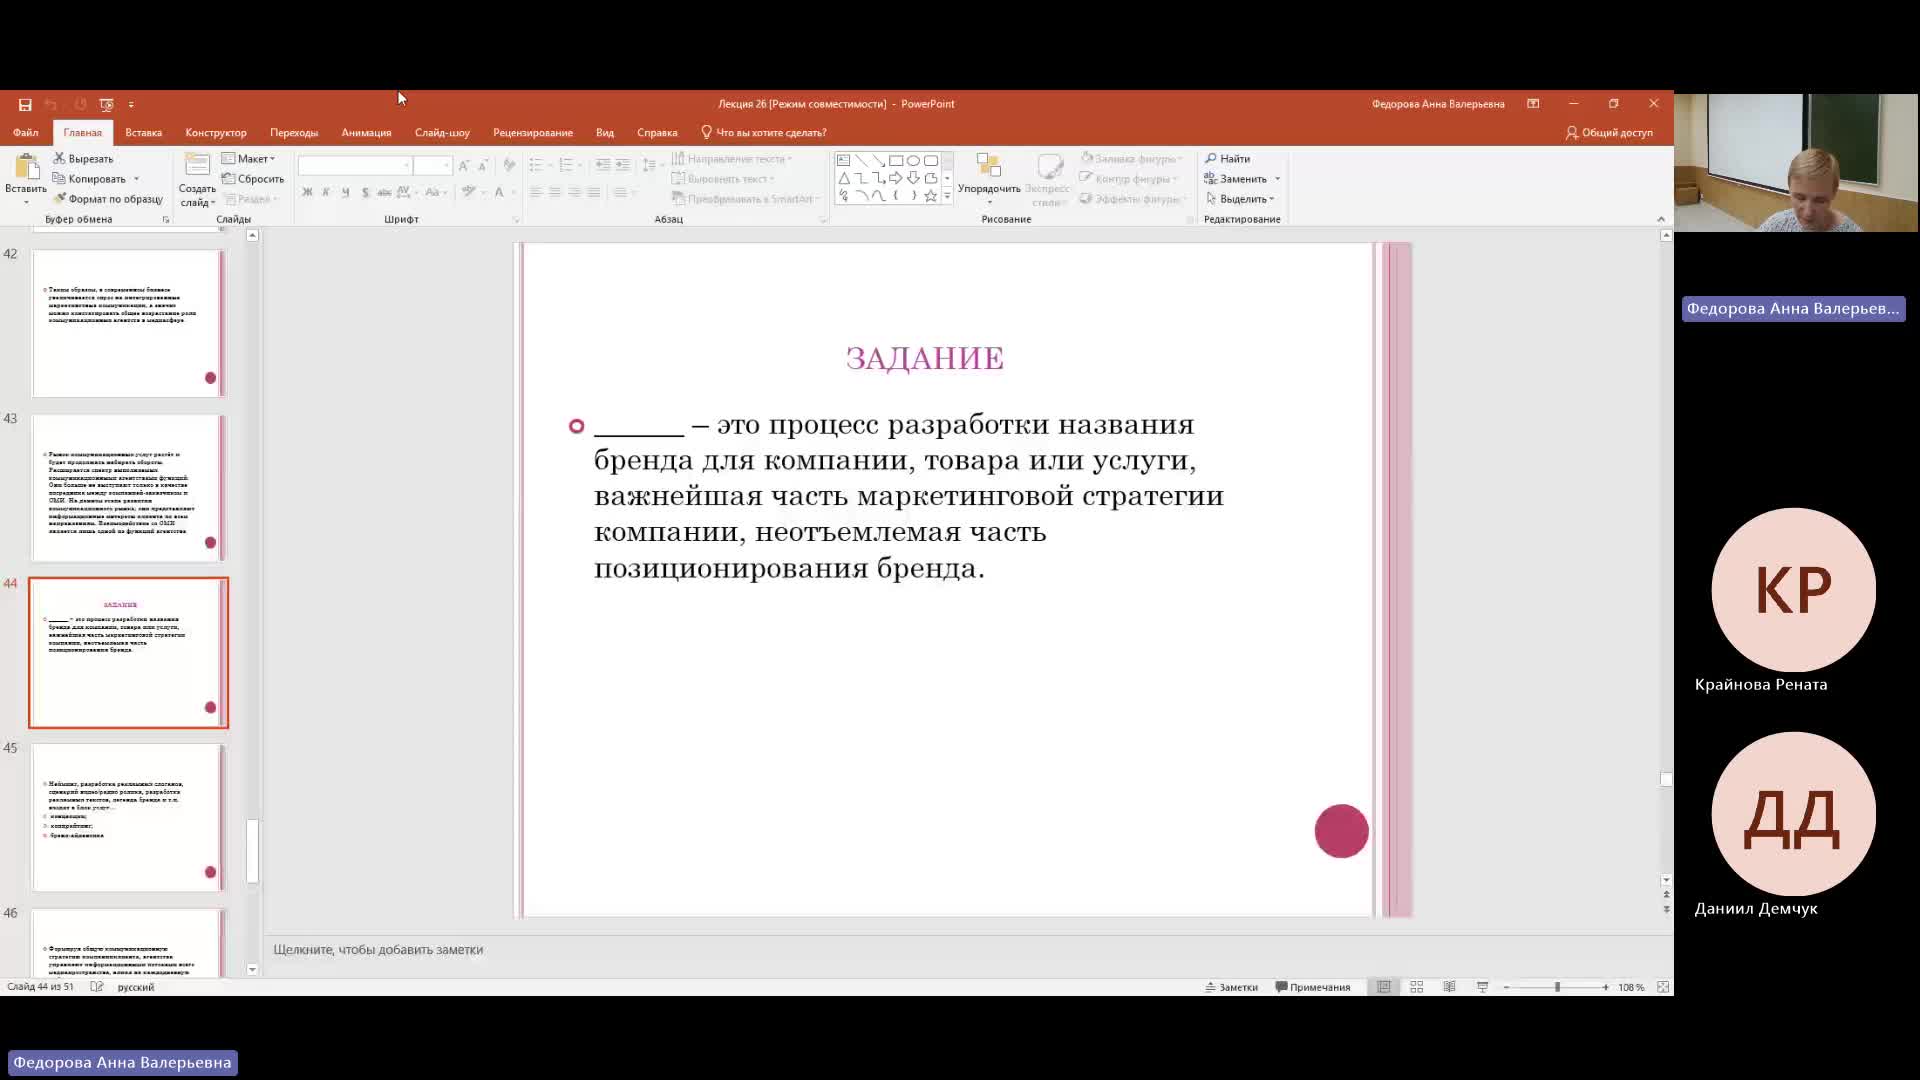Open the Help (Справка) tab
1920x1080 pixels.
[x=657, y=133]
